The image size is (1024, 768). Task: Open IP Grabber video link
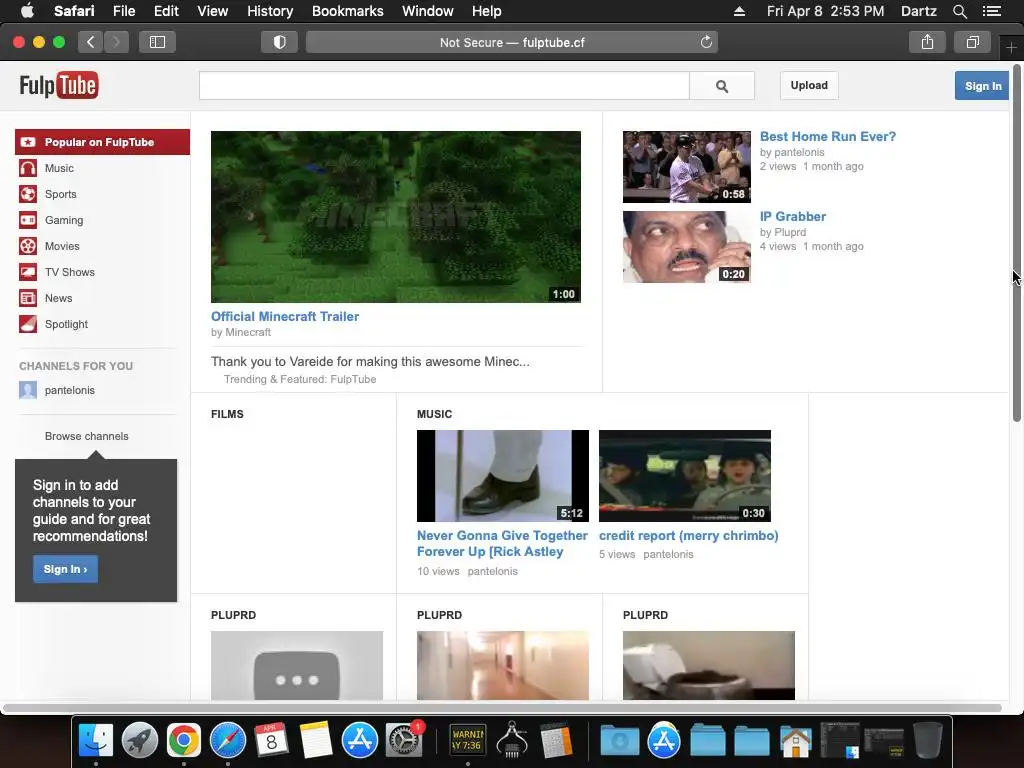coord(792,217)
